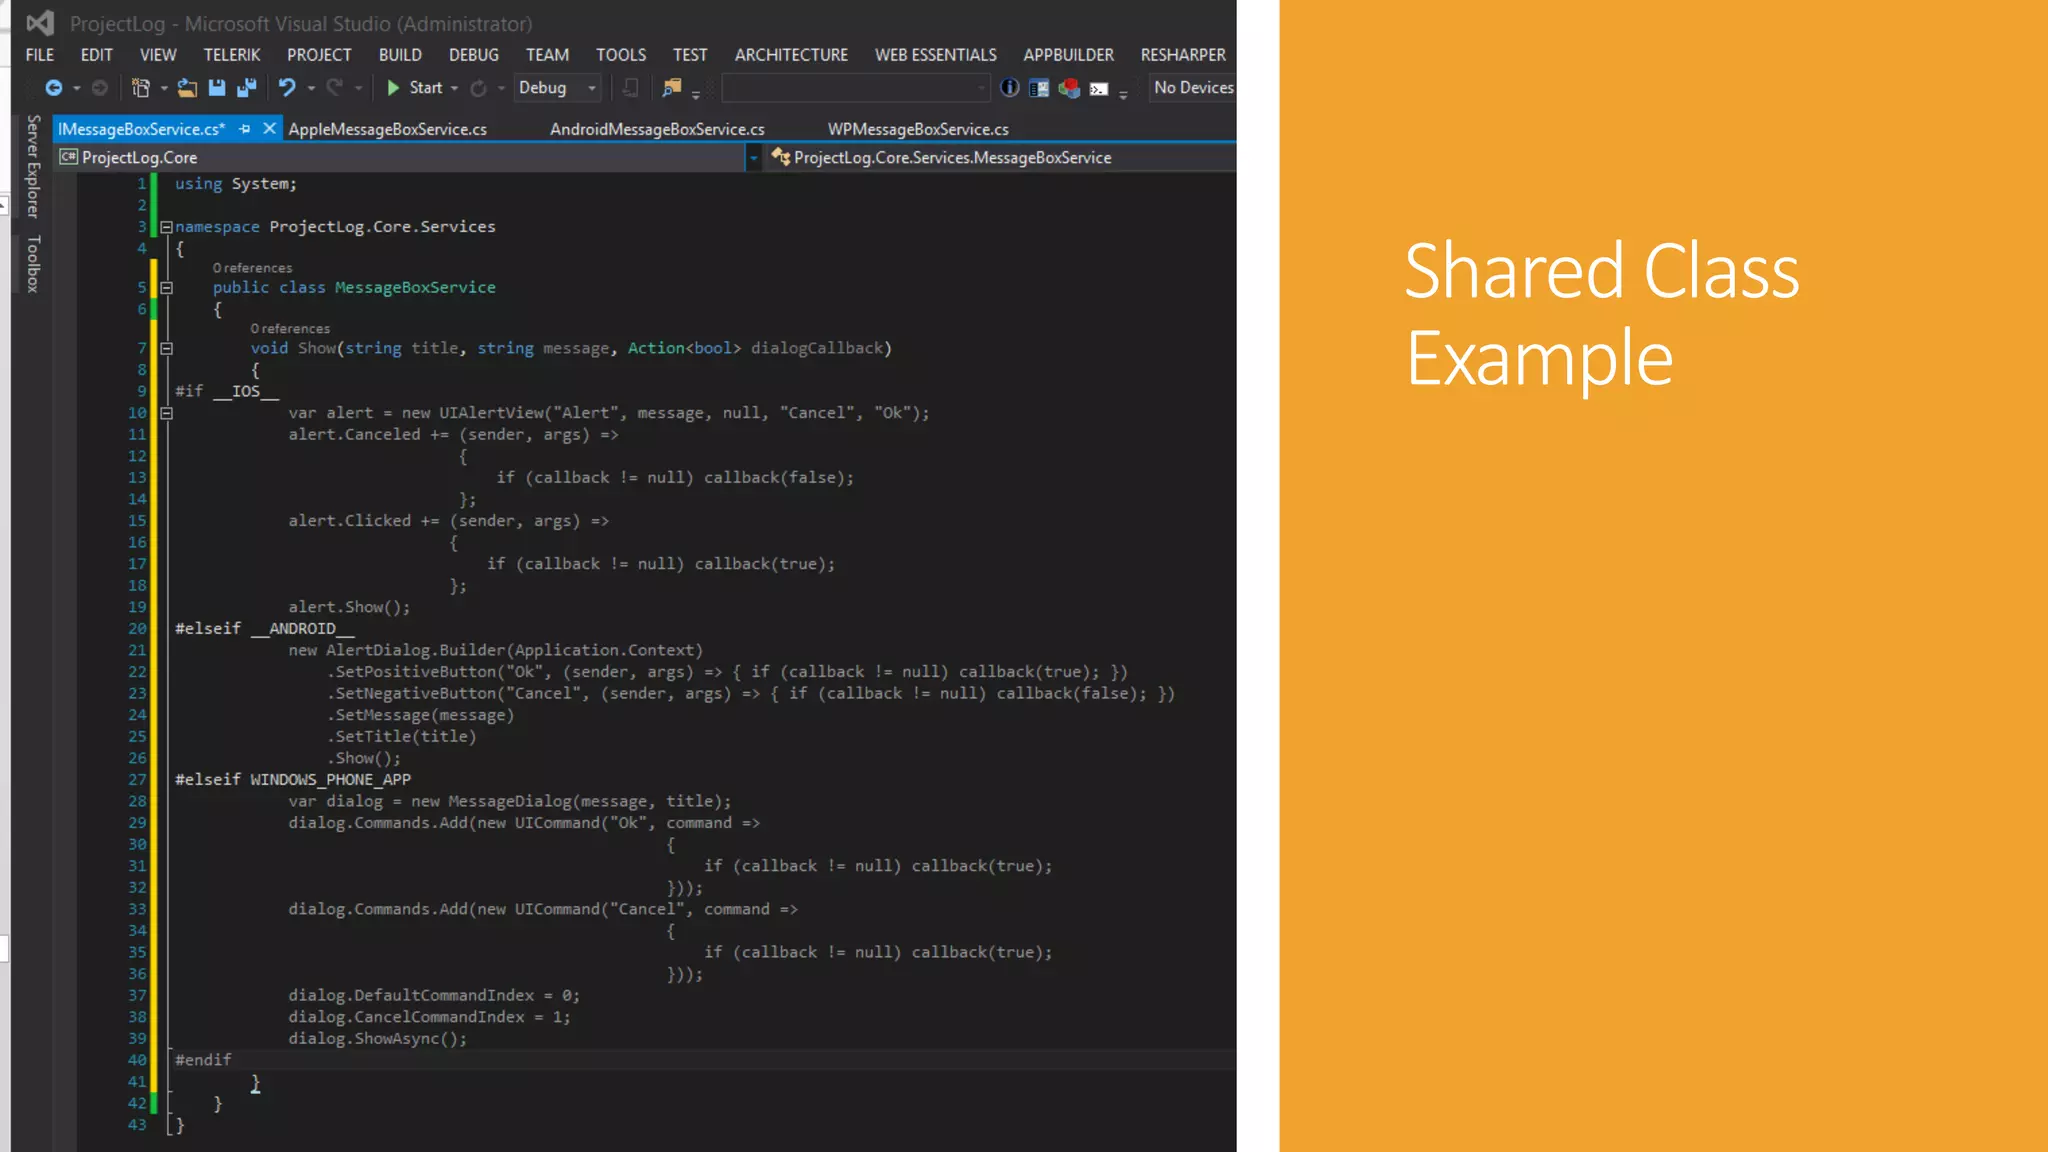Click the MessageBoxService class name in code
The height and width of the screenshot is (1152, 2048).
click(415, 288)
